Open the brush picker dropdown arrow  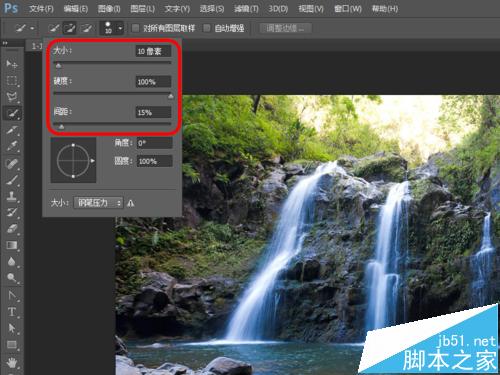pos(120,28)
